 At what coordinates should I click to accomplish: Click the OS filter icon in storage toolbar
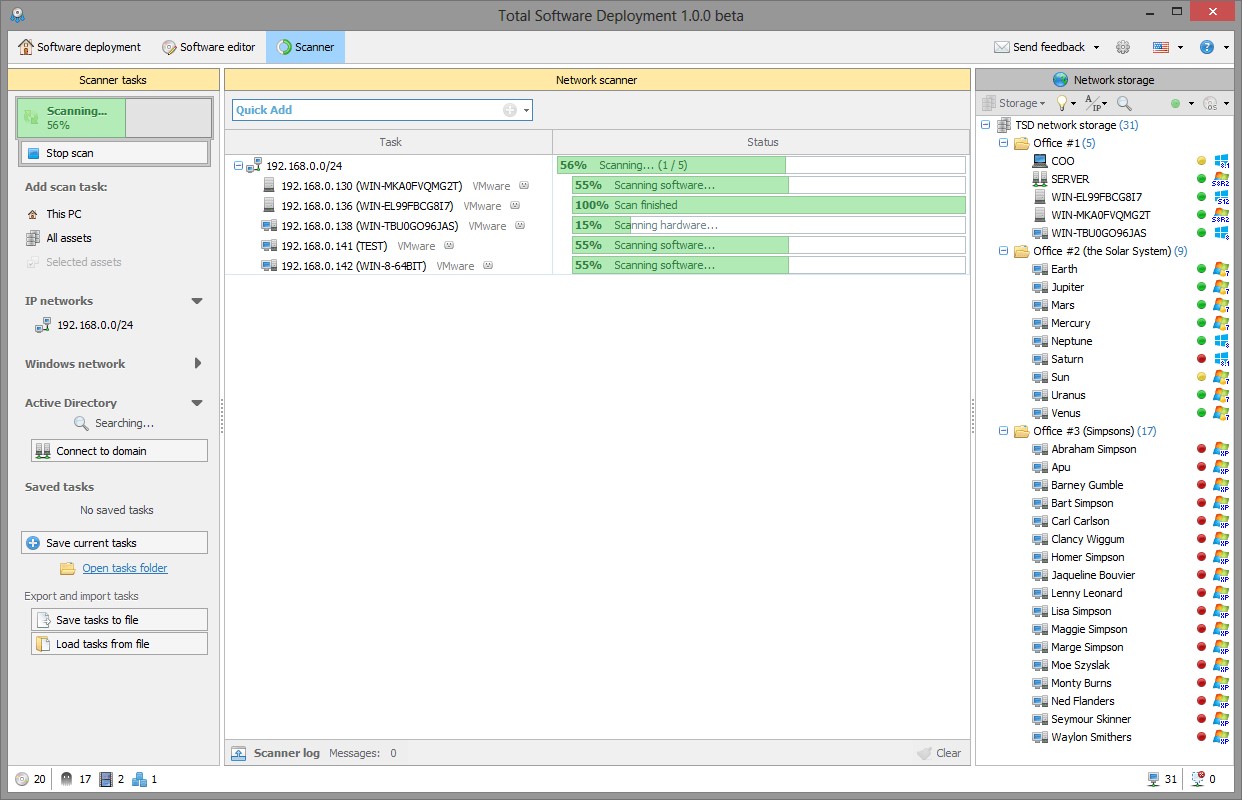(1210, 103)
